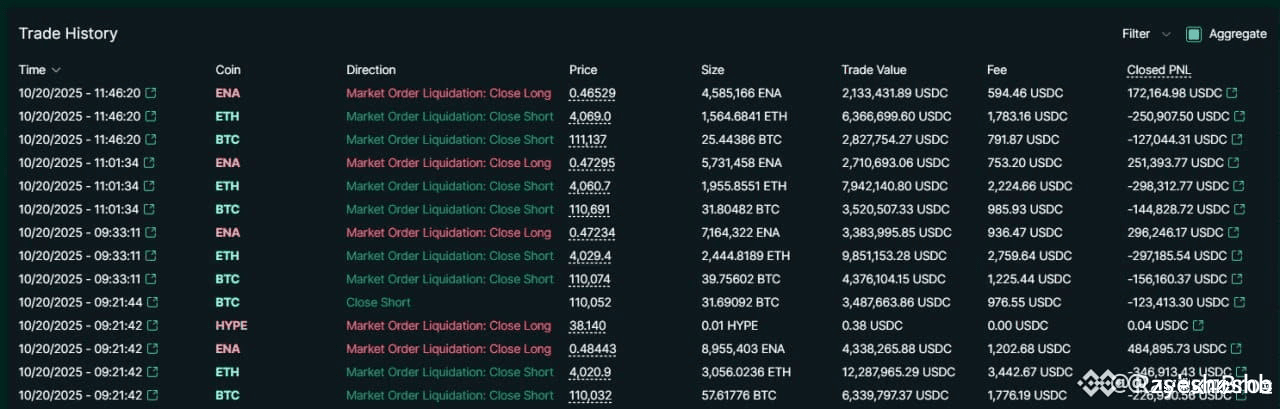Image resolution: width=1280 pixels, height=409 pixels.
Task: Open the Filter dropdown
Action: pyautogui.click(x=1146, y=34)
